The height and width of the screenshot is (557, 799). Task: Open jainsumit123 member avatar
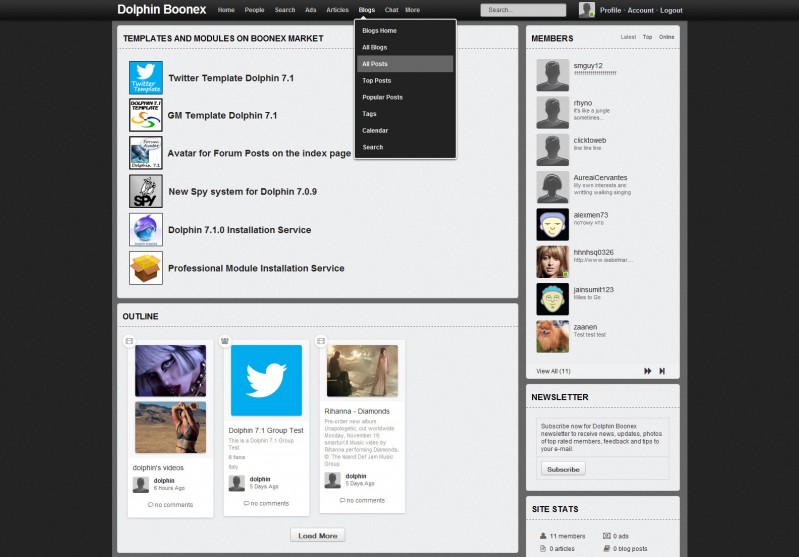pyautogui.click(x=552, y=299)
